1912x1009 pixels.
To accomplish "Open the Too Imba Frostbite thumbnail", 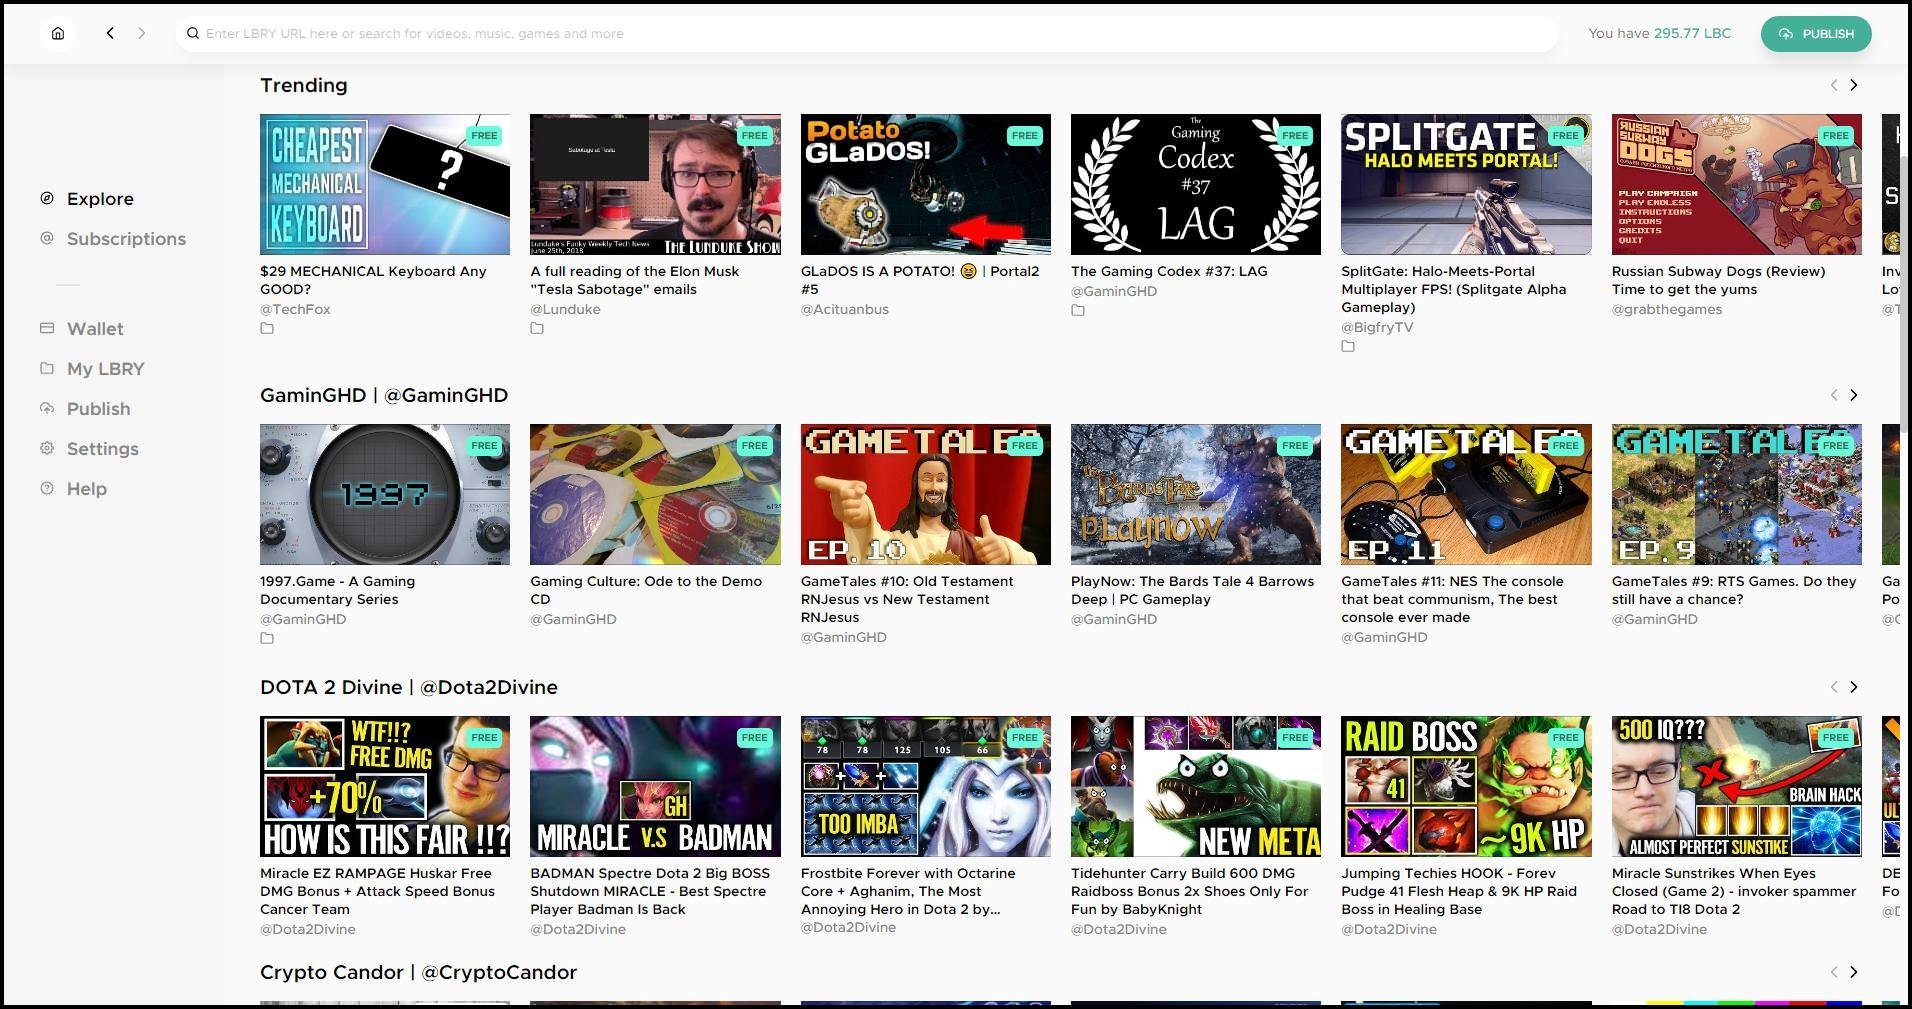I will (x=926, y=786).
